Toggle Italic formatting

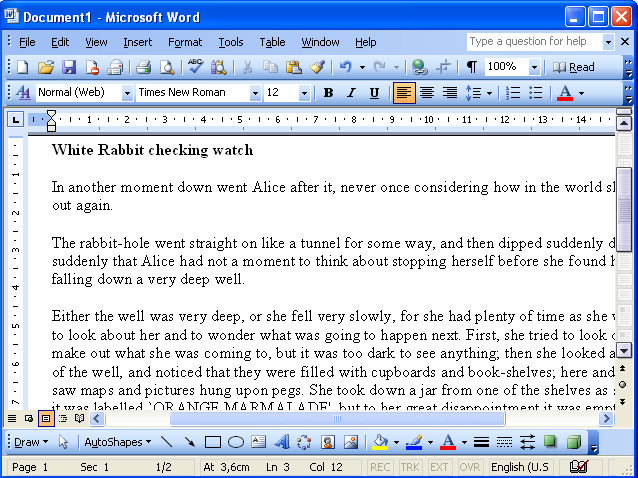[351, 93]
